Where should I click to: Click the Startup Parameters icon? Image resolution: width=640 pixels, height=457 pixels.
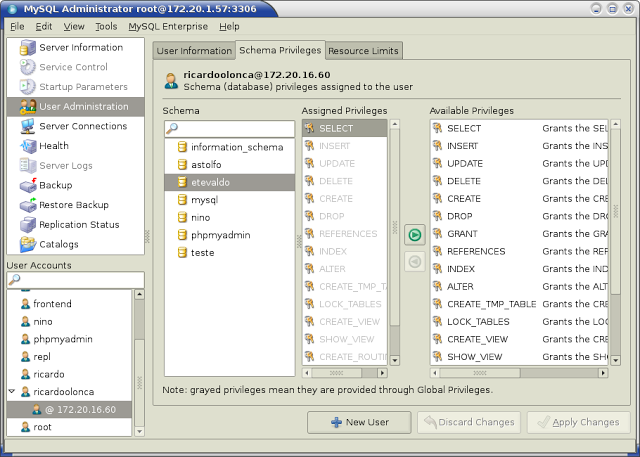(x=28, y=87)
